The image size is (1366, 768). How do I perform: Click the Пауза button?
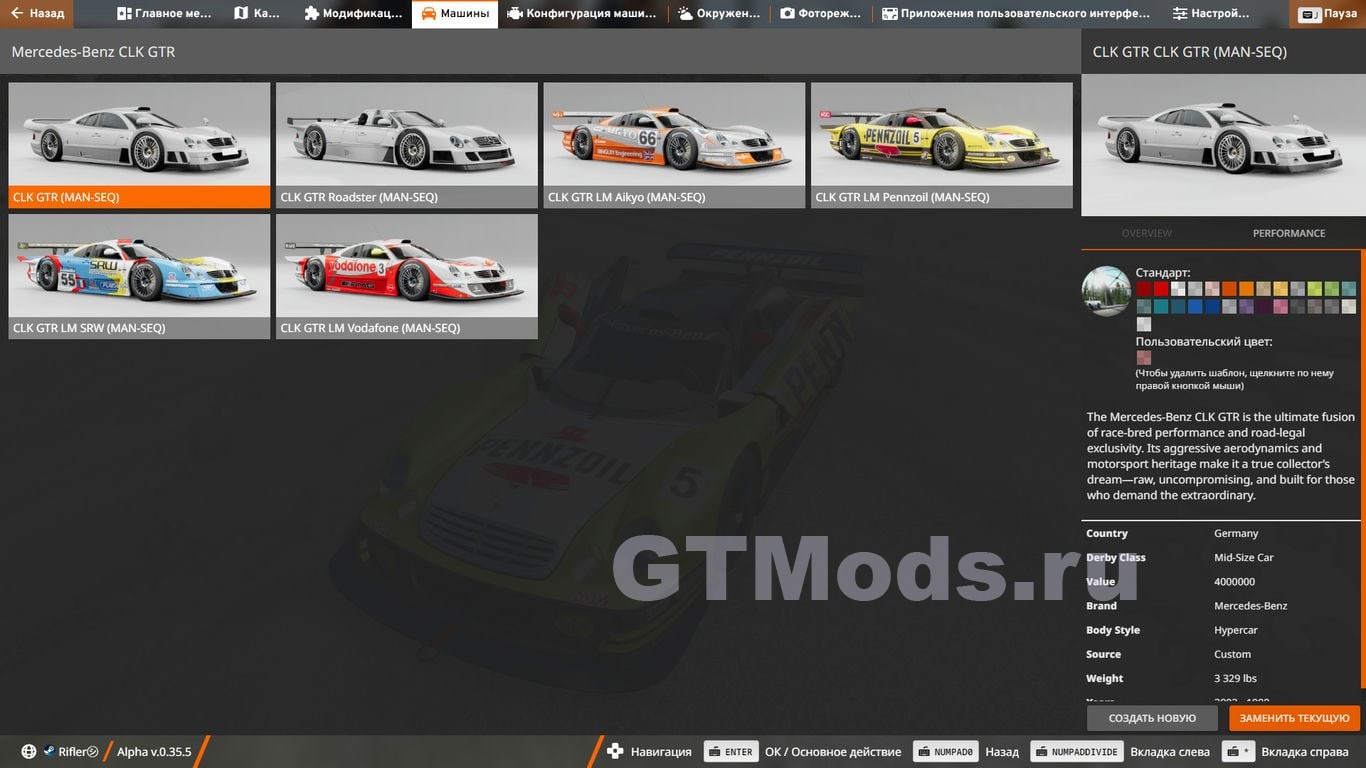pos(1329,14)
